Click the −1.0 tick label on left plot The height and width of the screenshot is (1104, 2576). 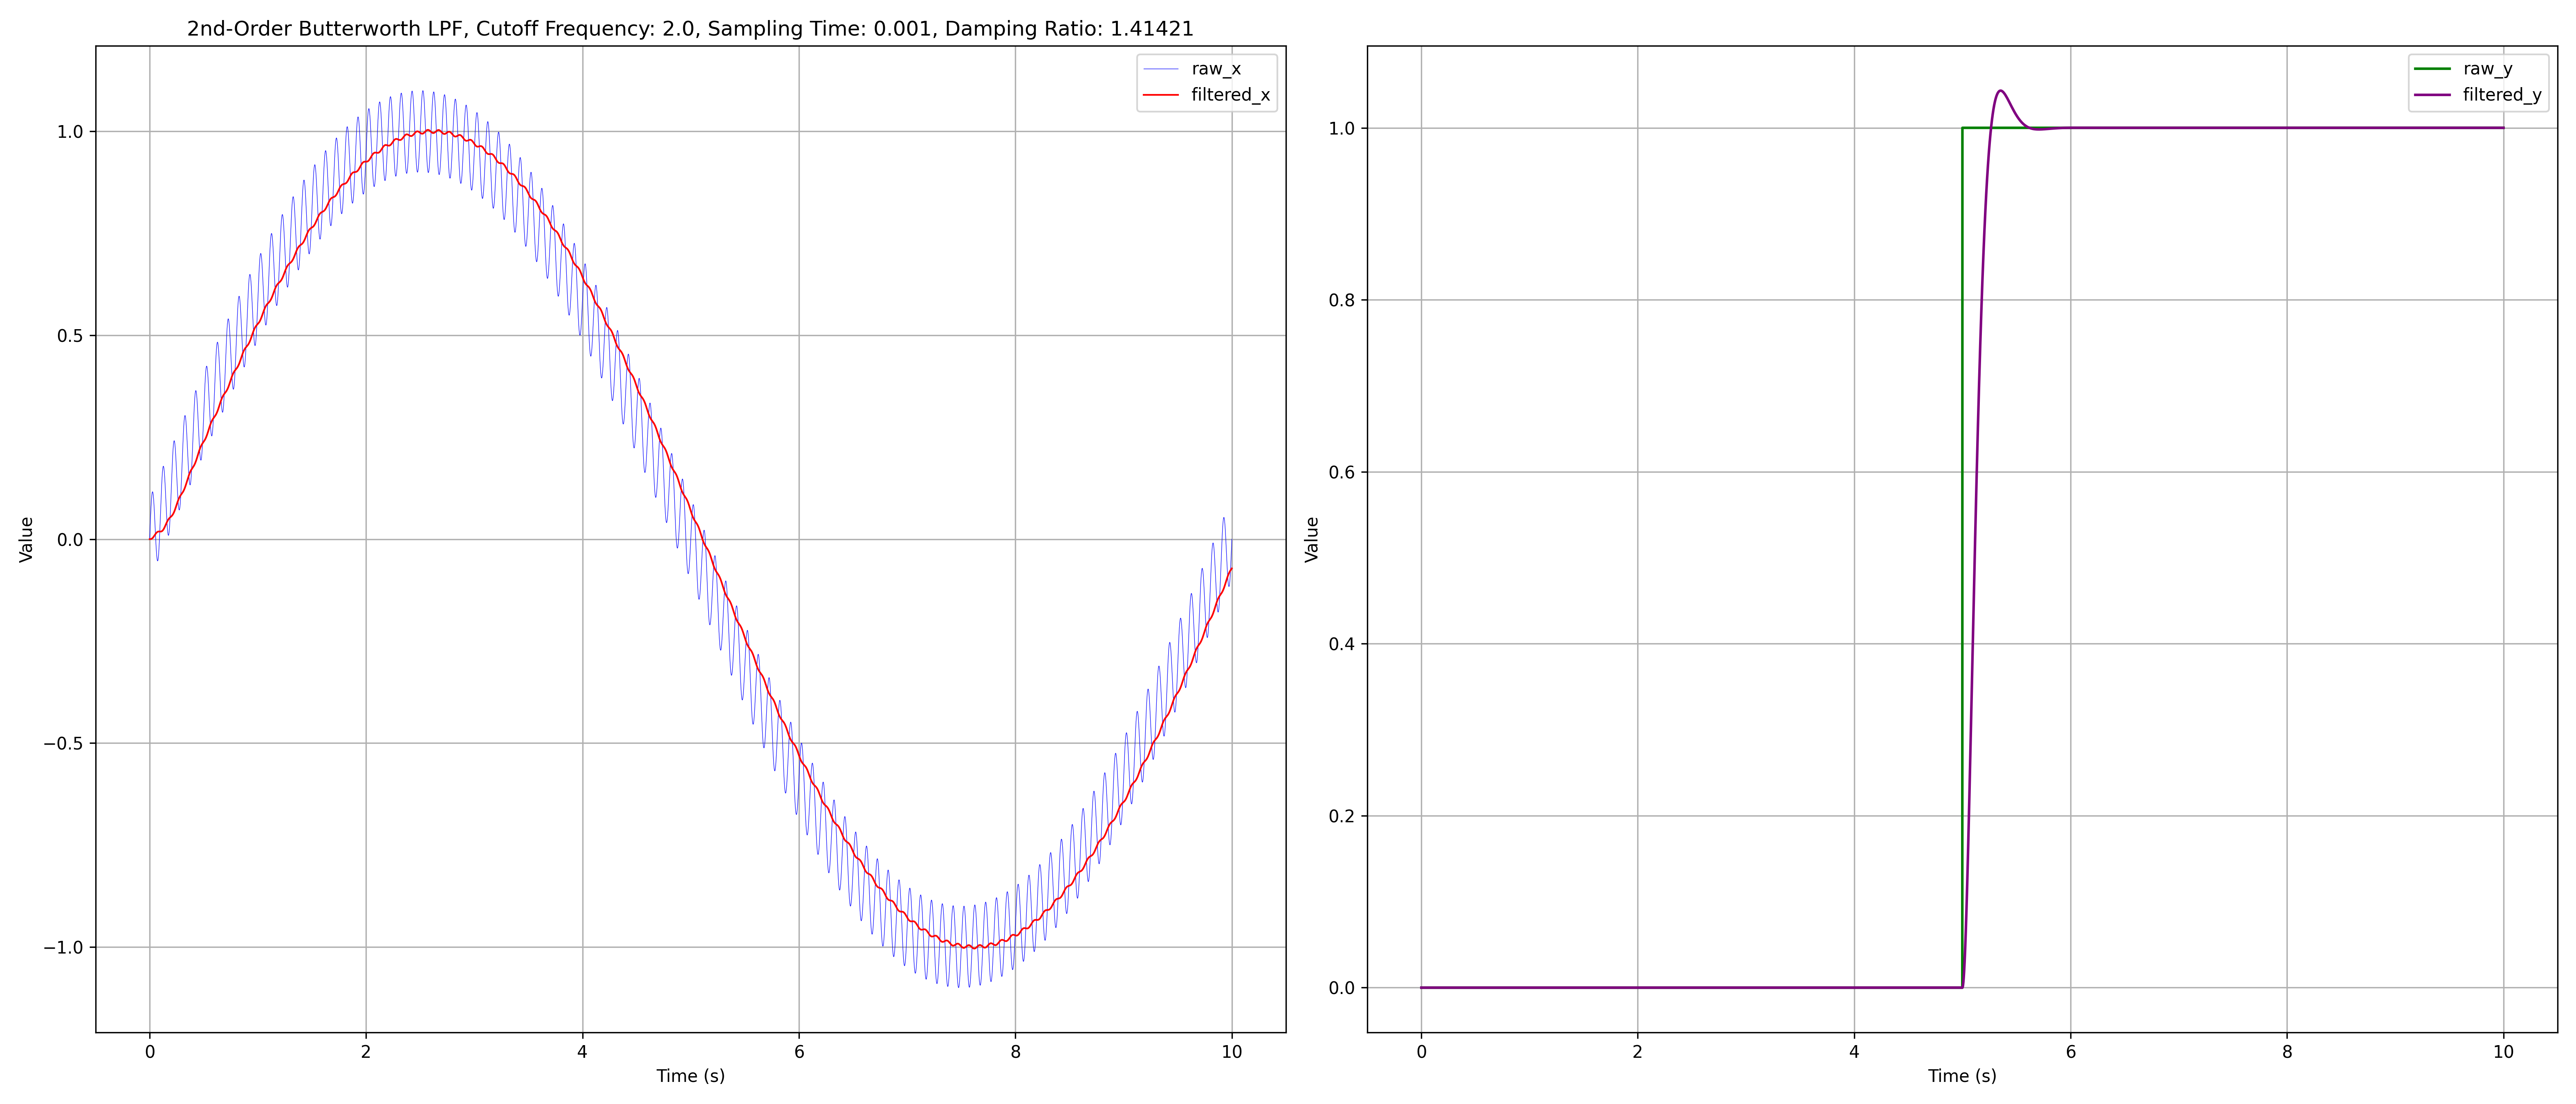point(63,947)
